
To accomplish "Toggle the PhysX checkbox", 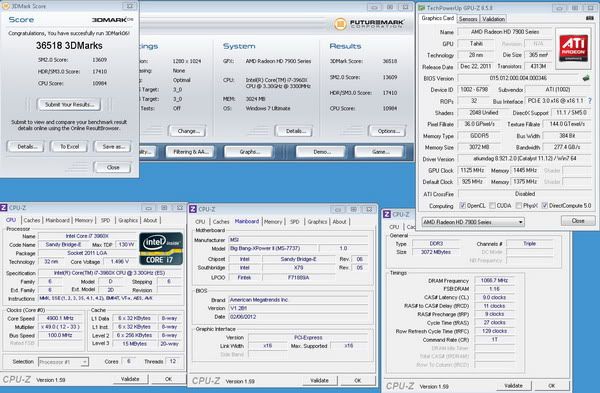I will tap(518, 205).
